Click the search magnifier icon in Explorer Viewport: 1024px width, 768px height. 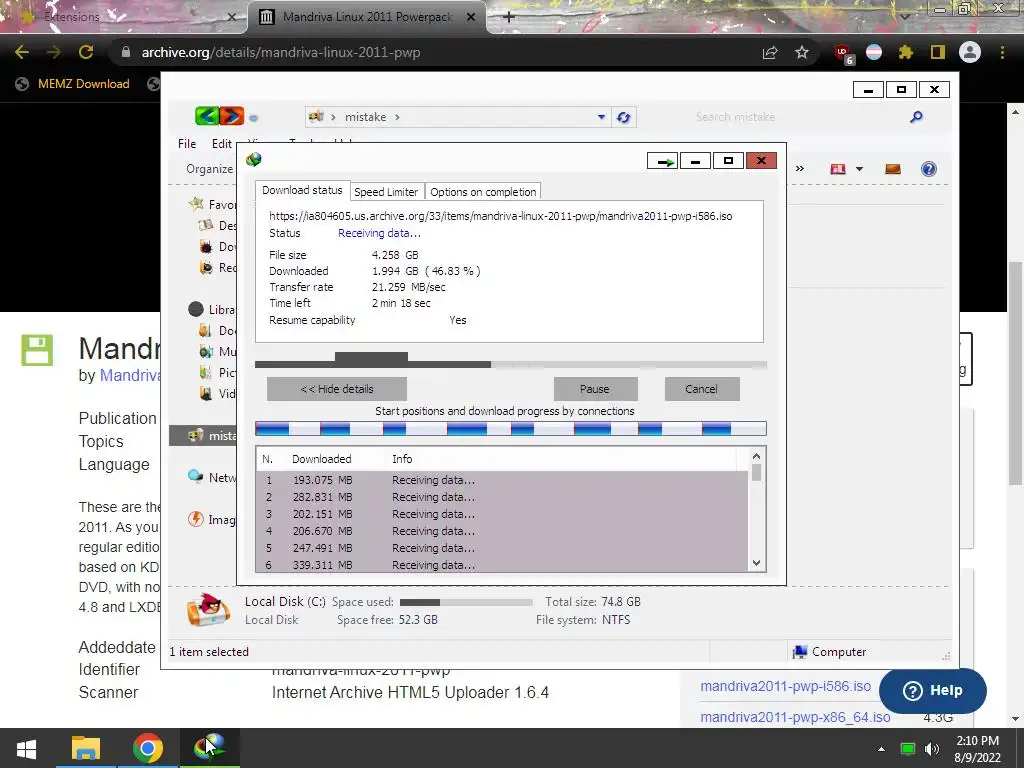coord(916,117)
